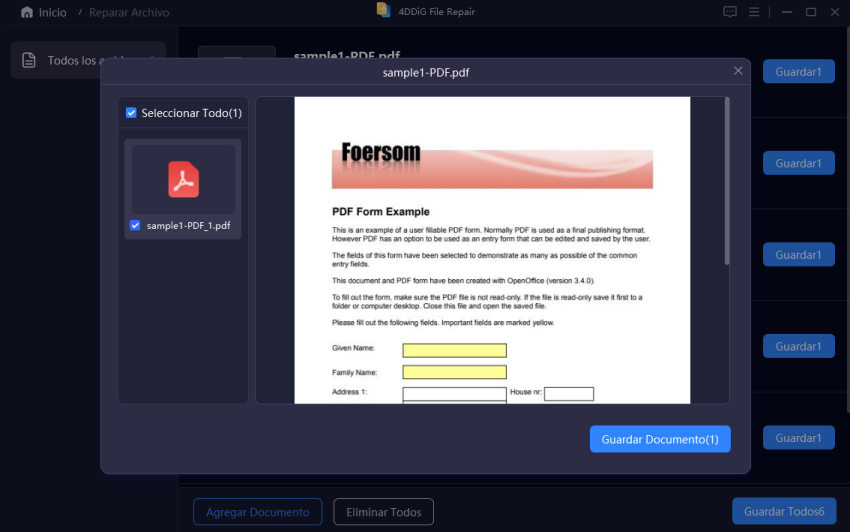
Task: Toggle the Seleccionar Todo(1) checkbox
Action: pos(131,113)
